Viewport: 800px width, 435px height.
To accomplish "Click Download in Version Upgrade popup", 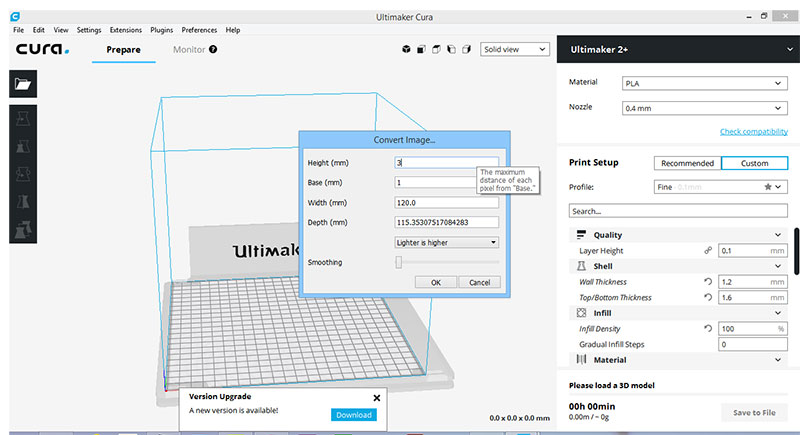I will click(354, 415).
